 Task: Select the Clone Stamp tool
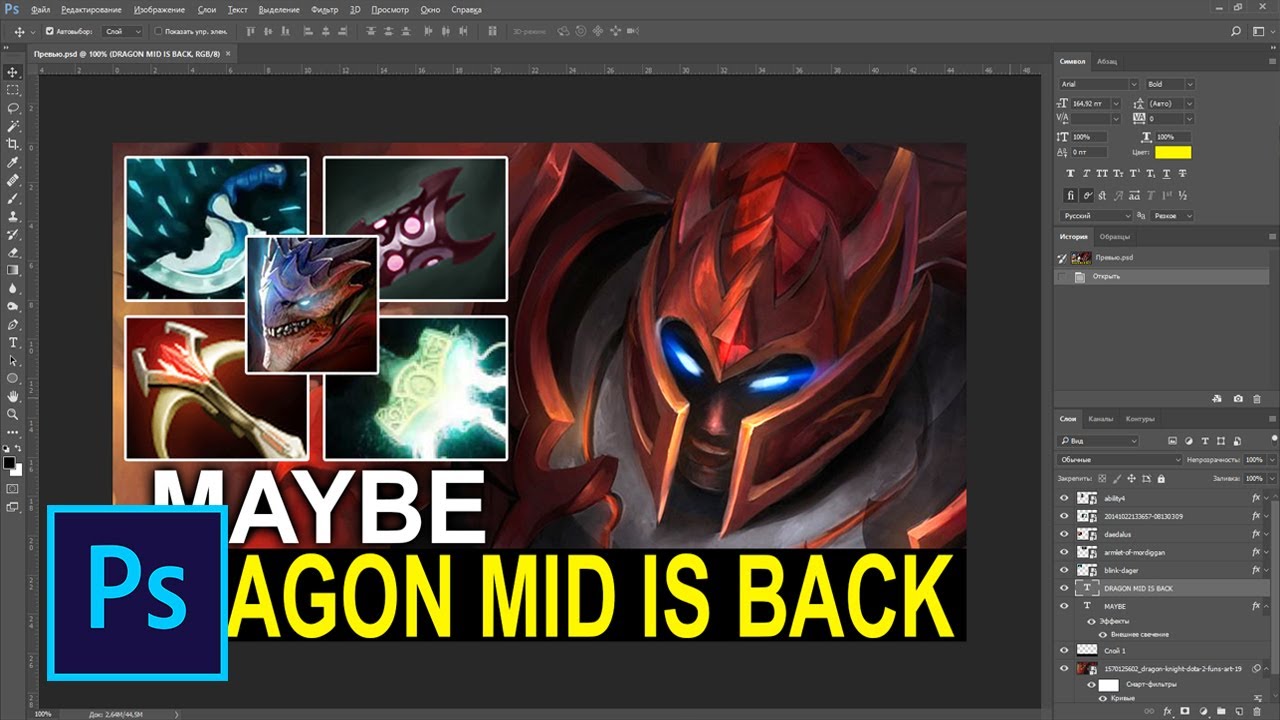(13, 216)
